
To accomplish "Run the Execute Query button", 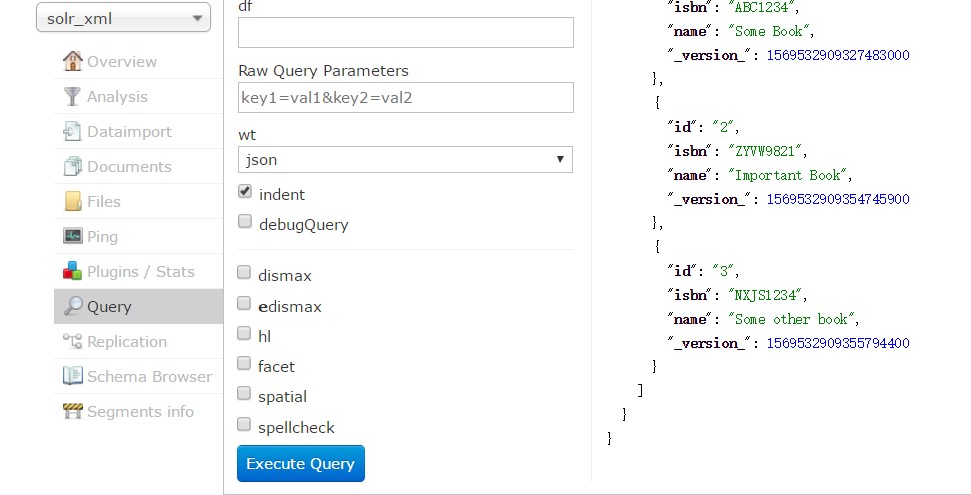I will 301,463.
